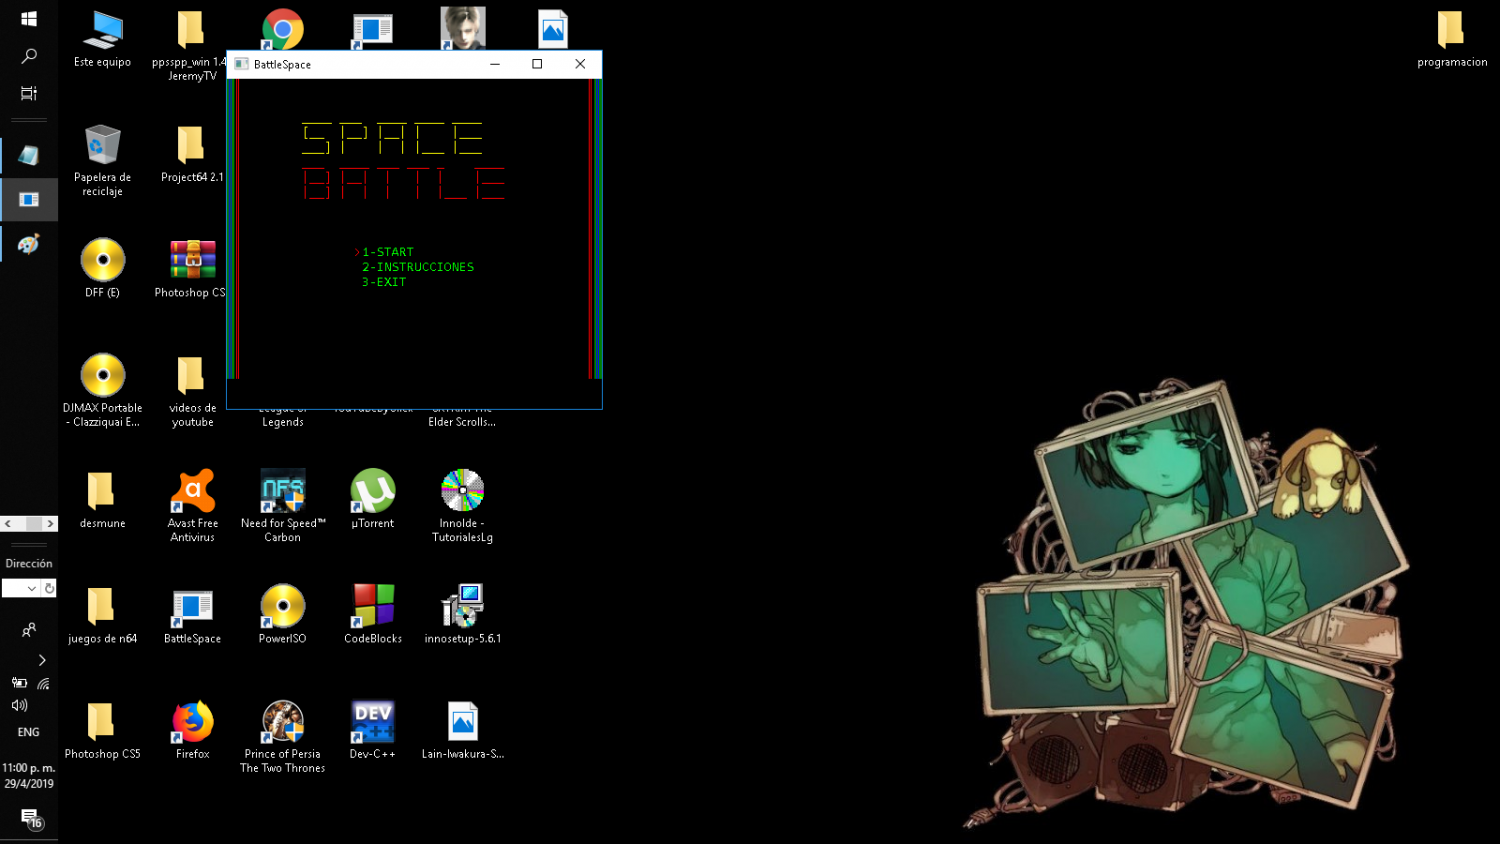Viewport: 1500px width, 844px height.
Task: Open the volume speaker tray icon
Action: pyautogui.click(x=19, y=705)
